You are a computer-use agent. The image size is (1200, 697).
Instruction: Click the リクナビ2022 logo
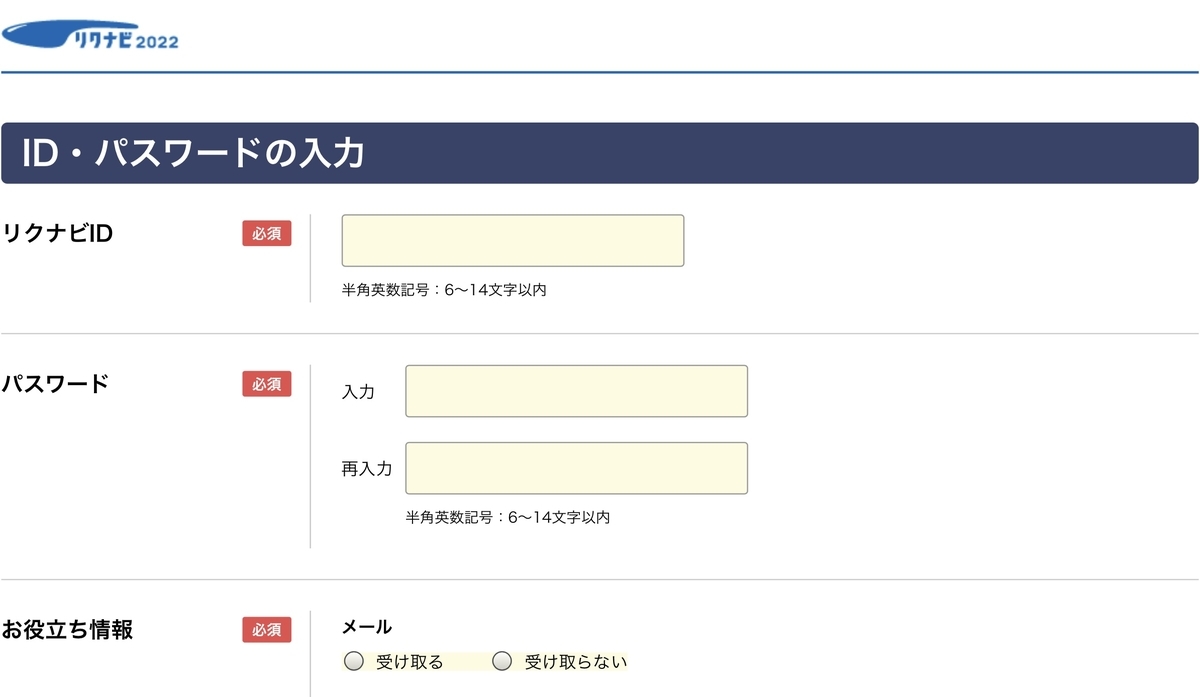[90, 33]
